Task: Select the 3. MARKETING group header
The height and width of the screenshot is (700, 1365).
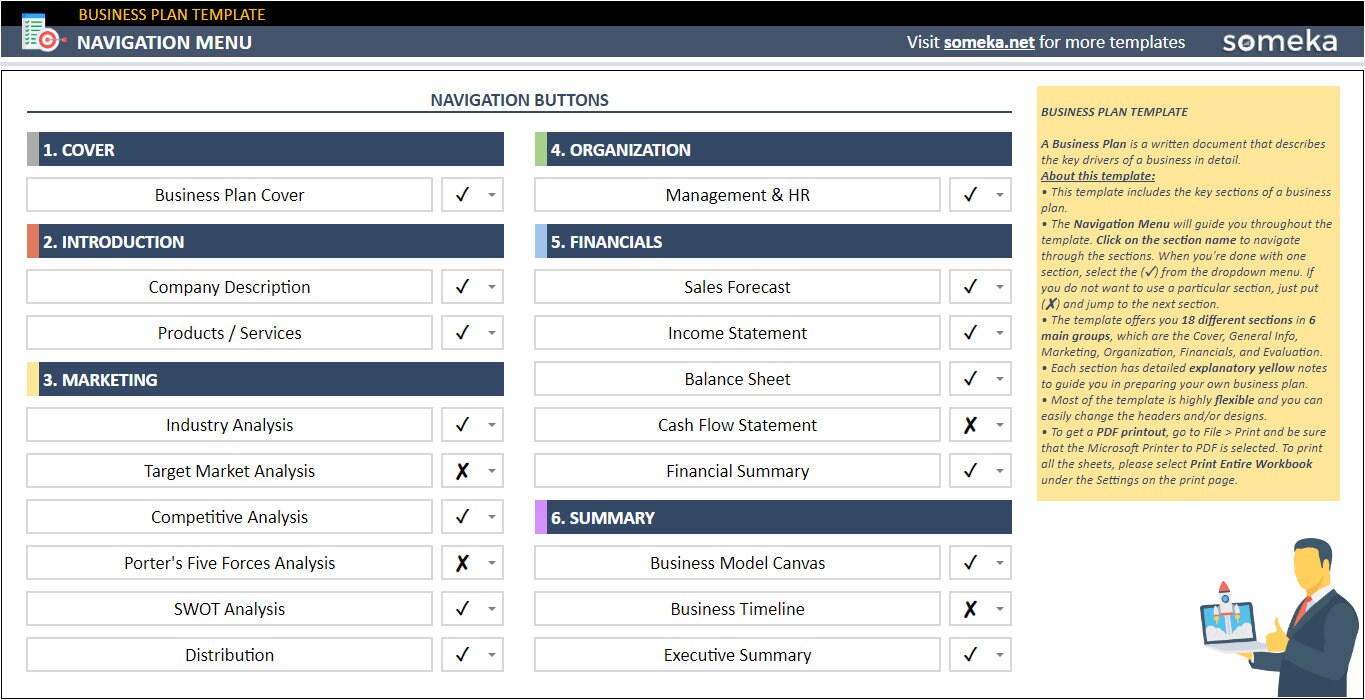Action: tap(265, 380)
